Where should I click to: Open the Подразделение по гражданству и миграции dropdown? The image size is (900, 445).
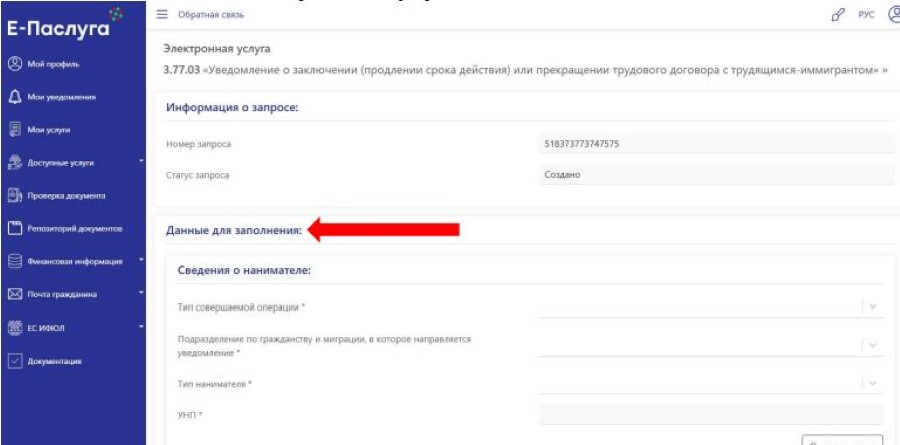709,345
